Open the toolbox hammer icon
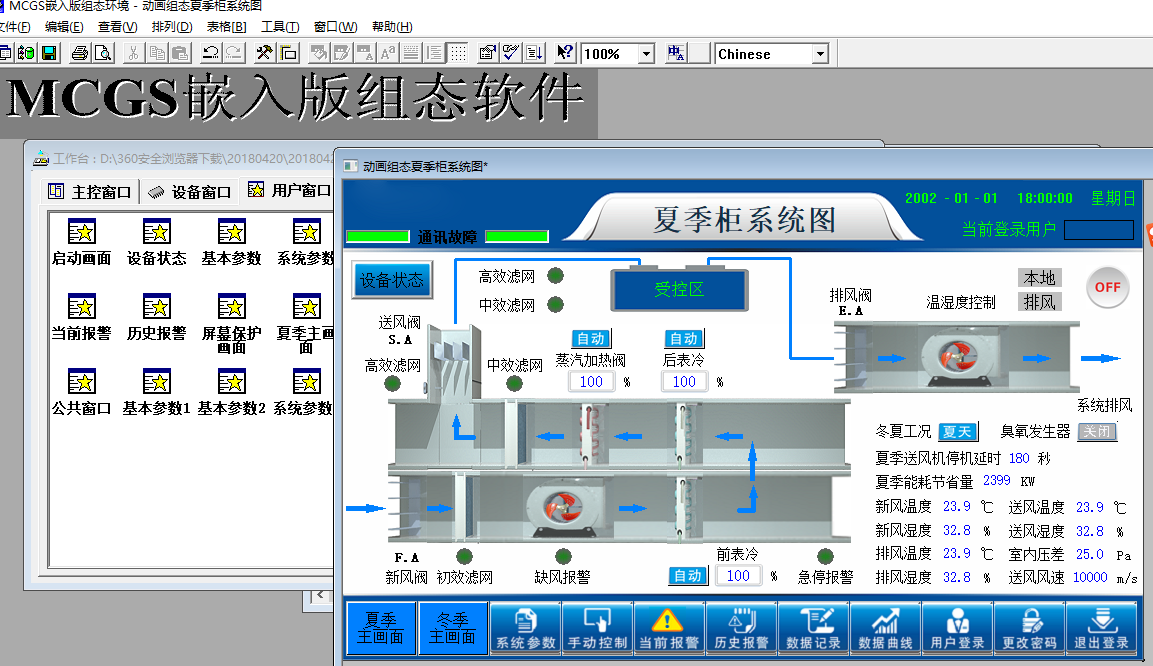This screenshot has width=1153, height=666. [x=264, y=53]
